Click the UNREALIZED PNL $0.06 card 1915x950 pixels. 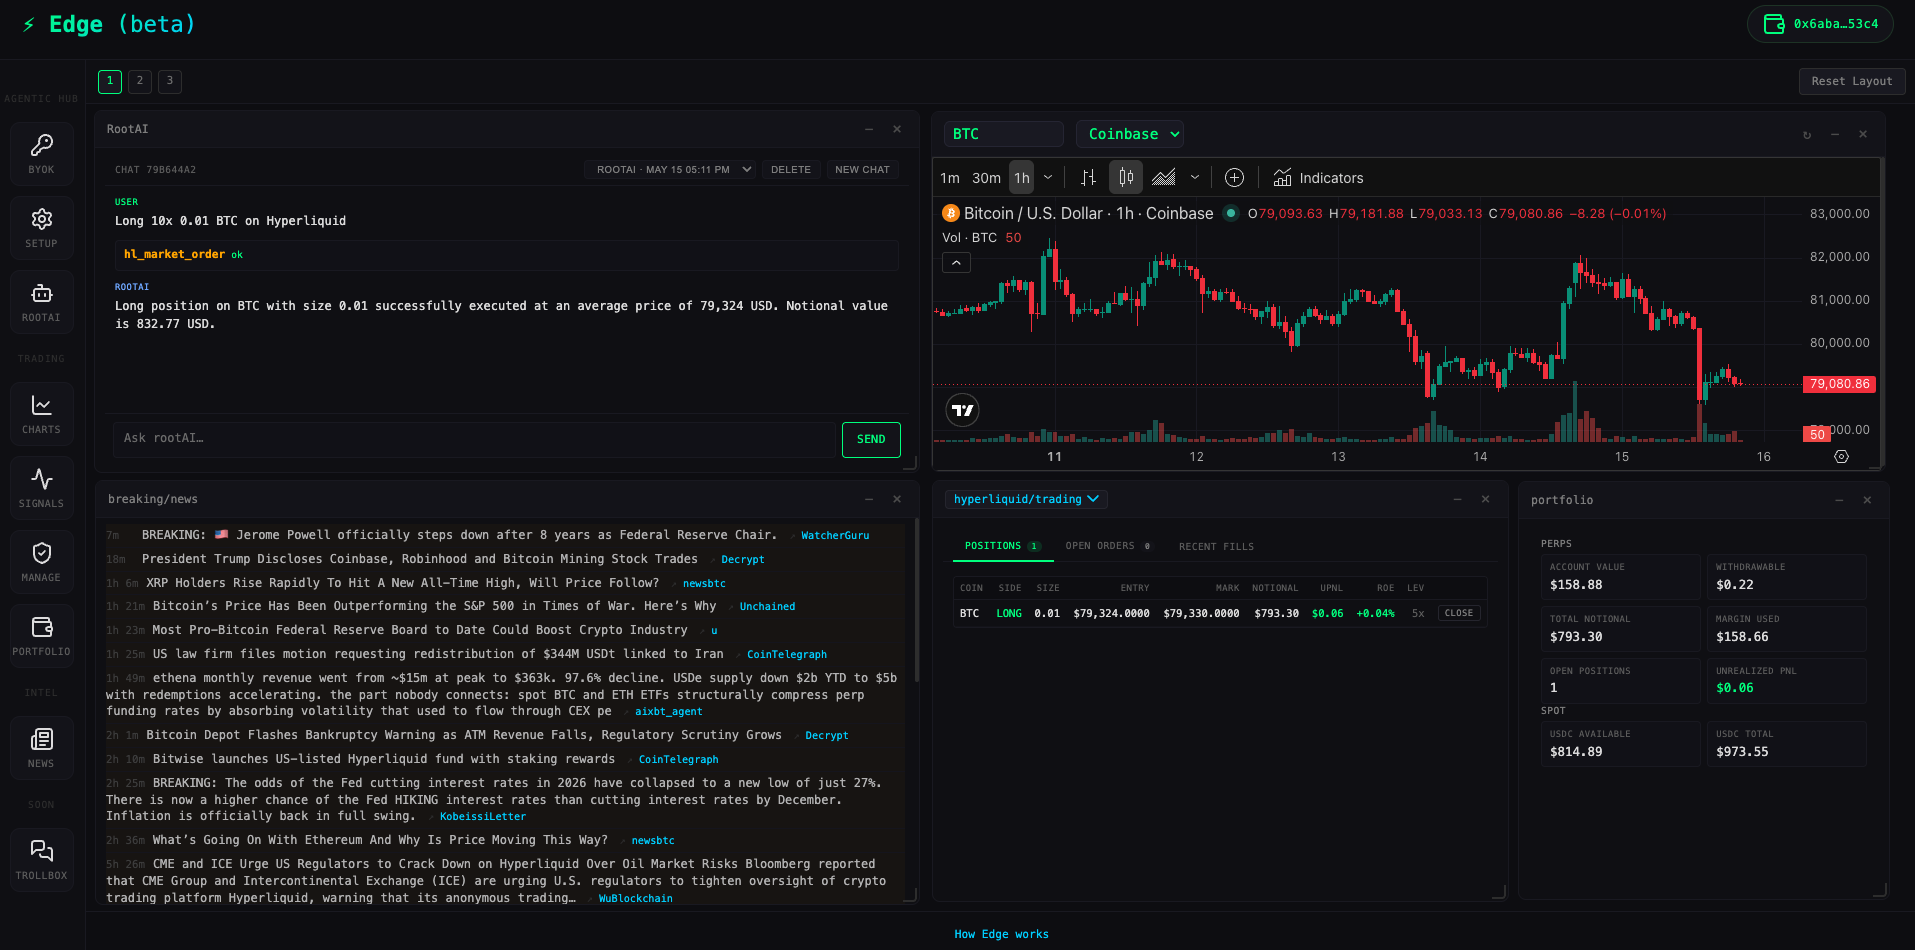[1786, 681]
